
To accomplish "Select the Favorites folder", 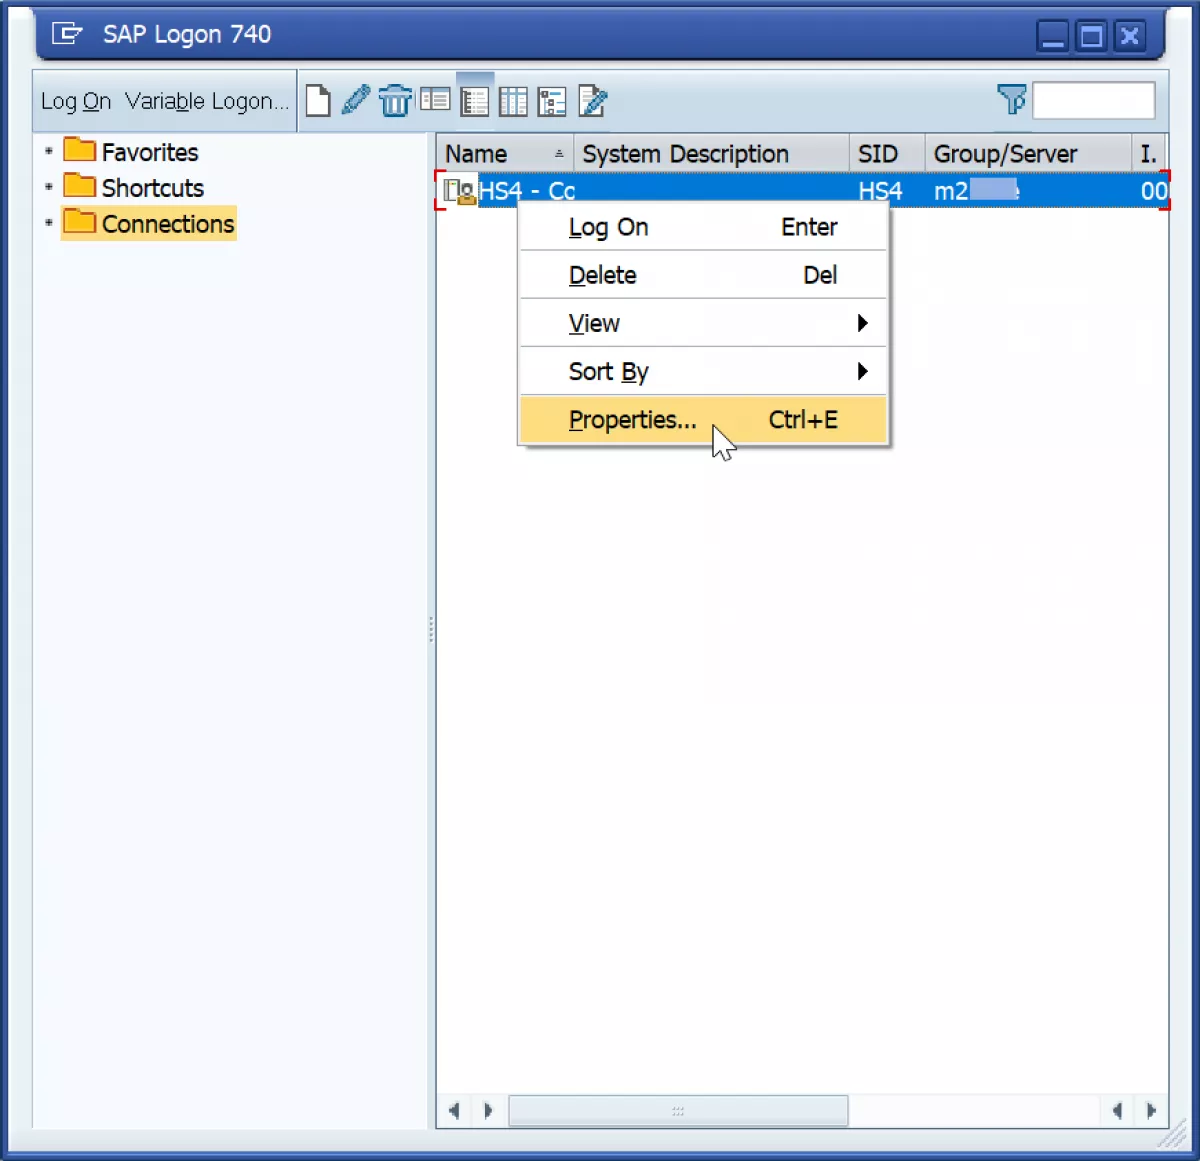I will (149, 152).
